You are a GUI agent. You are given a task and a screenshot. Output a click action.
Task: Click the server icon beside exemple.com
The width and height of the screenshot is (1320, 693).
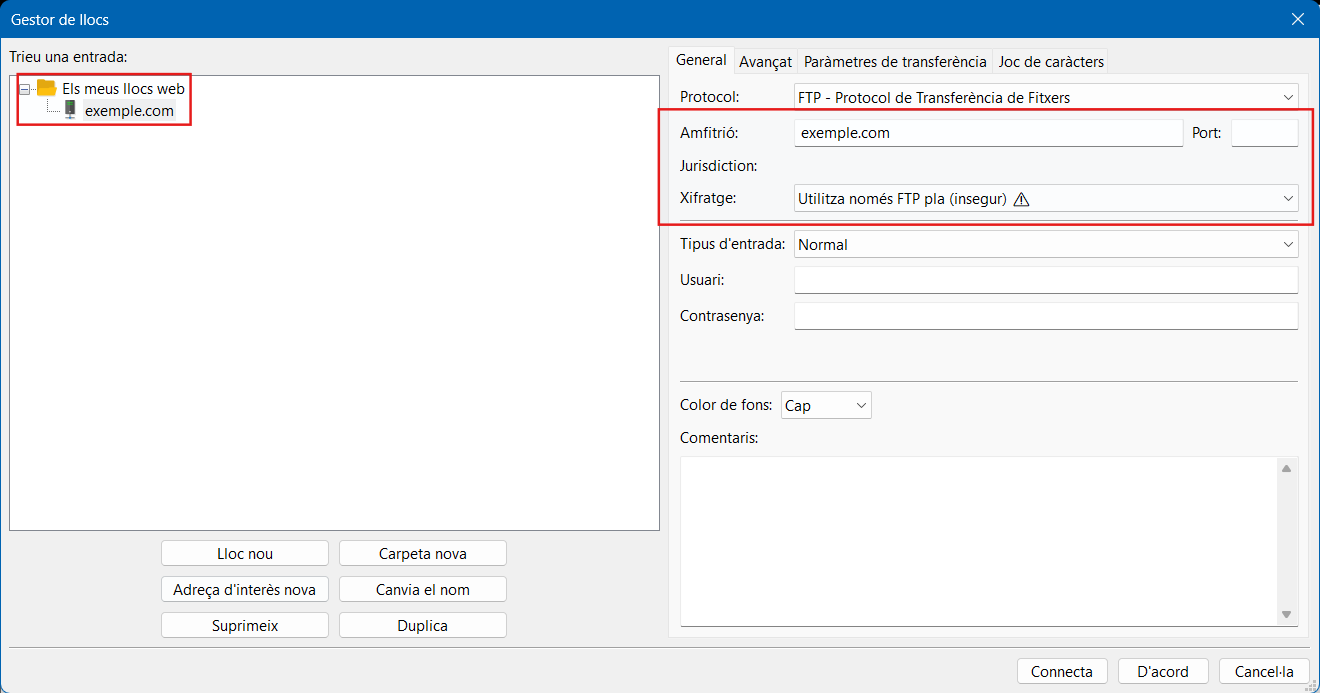(70, 110)
